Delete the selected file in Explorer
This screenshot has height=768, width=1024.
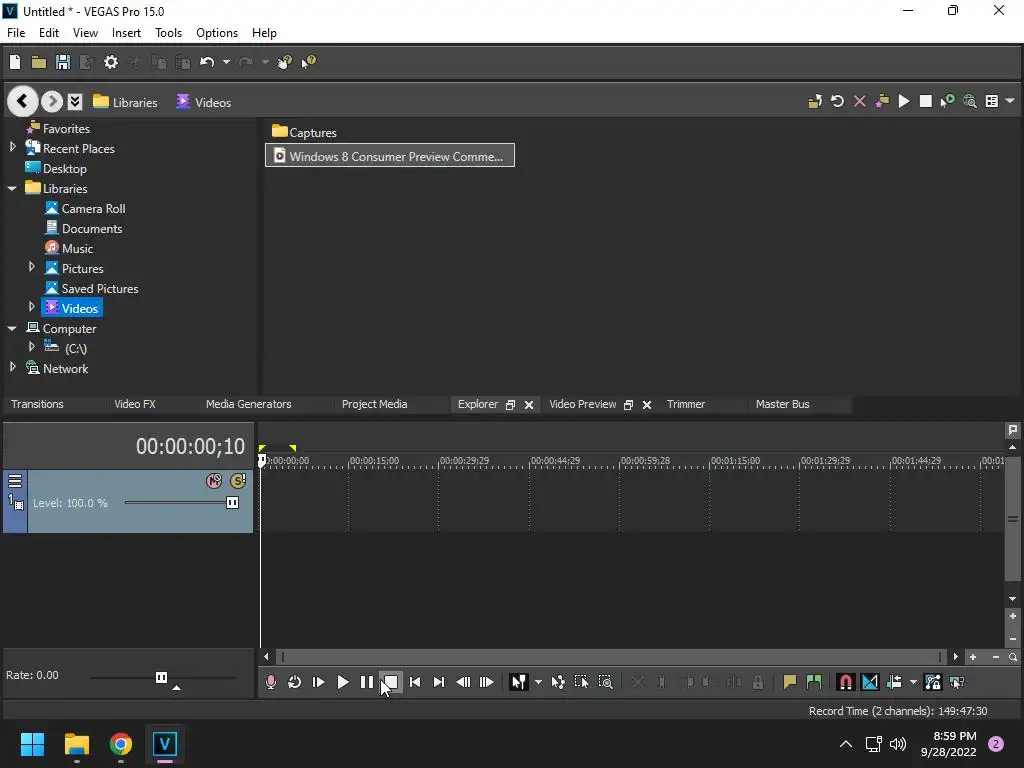[859, 101]
